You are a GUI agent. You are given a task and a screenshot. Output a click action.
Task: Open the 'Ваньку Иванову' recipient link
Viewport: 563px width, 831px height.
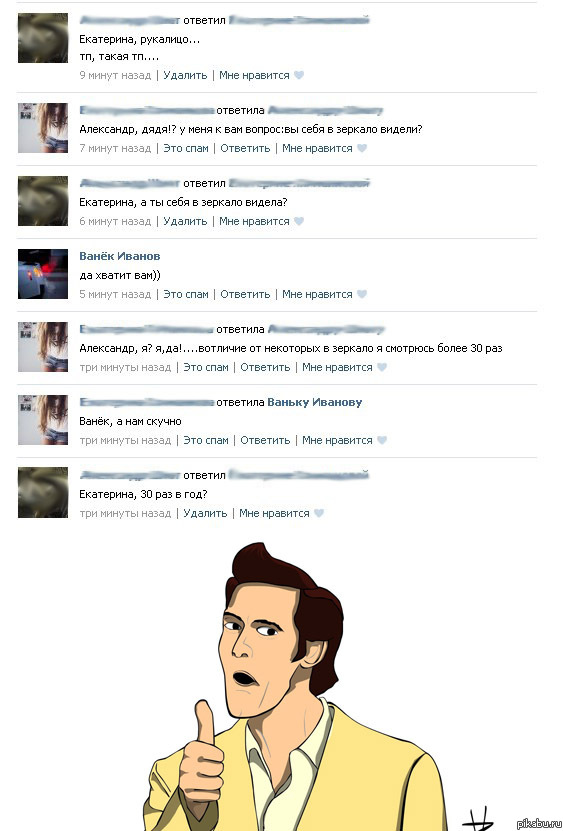314,402
